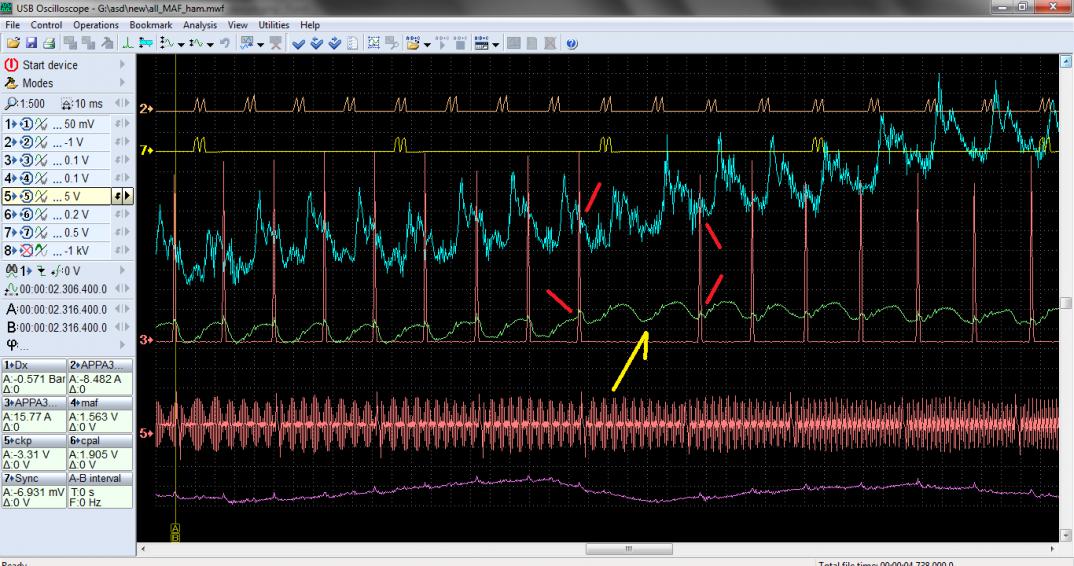Click the single blue checkmark toolbar icon

coord(298,44)
